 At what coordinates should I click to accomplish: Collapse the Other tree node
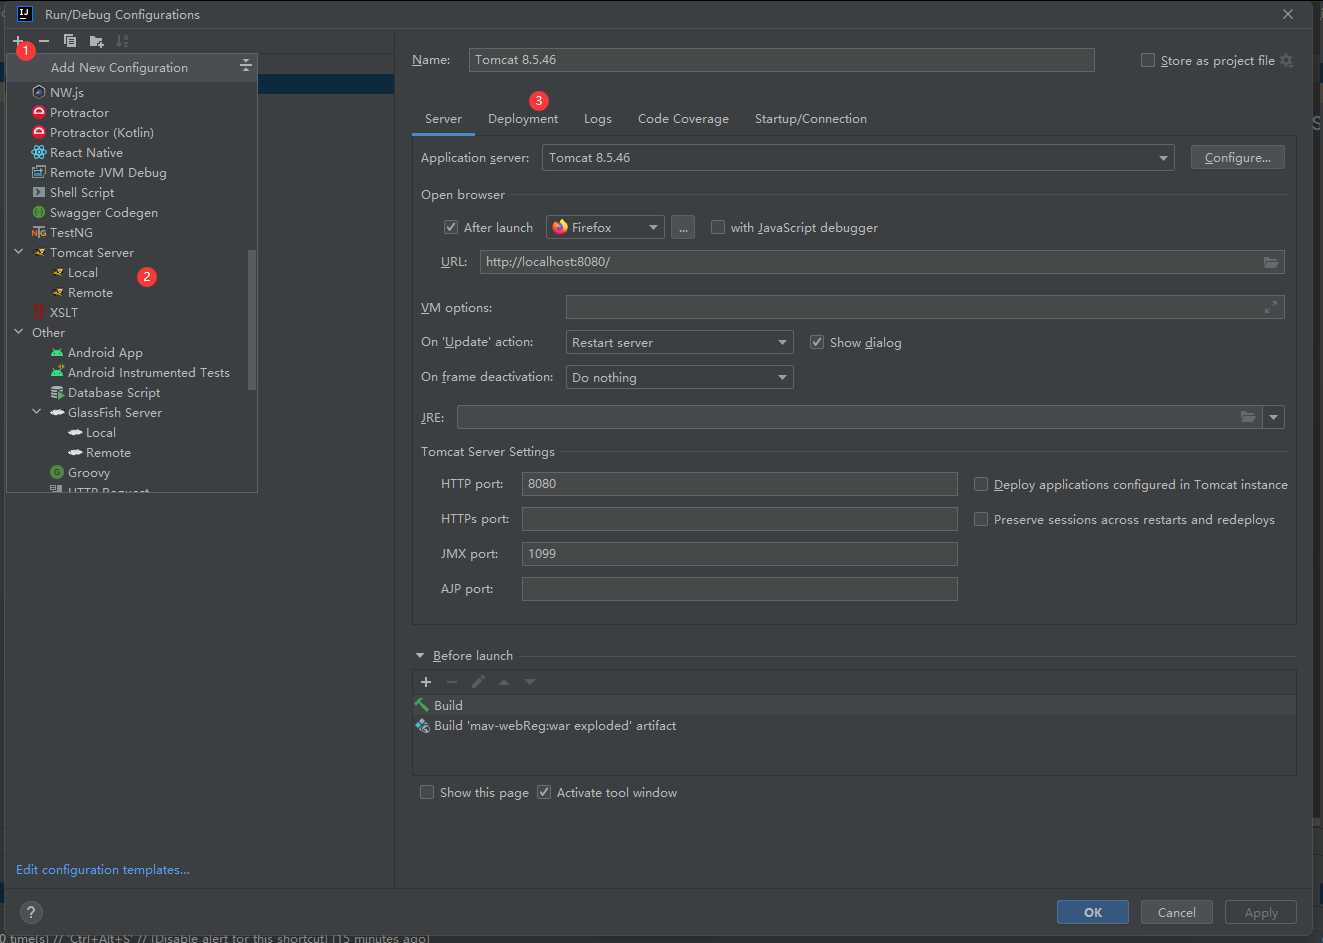tap(18, 332)
